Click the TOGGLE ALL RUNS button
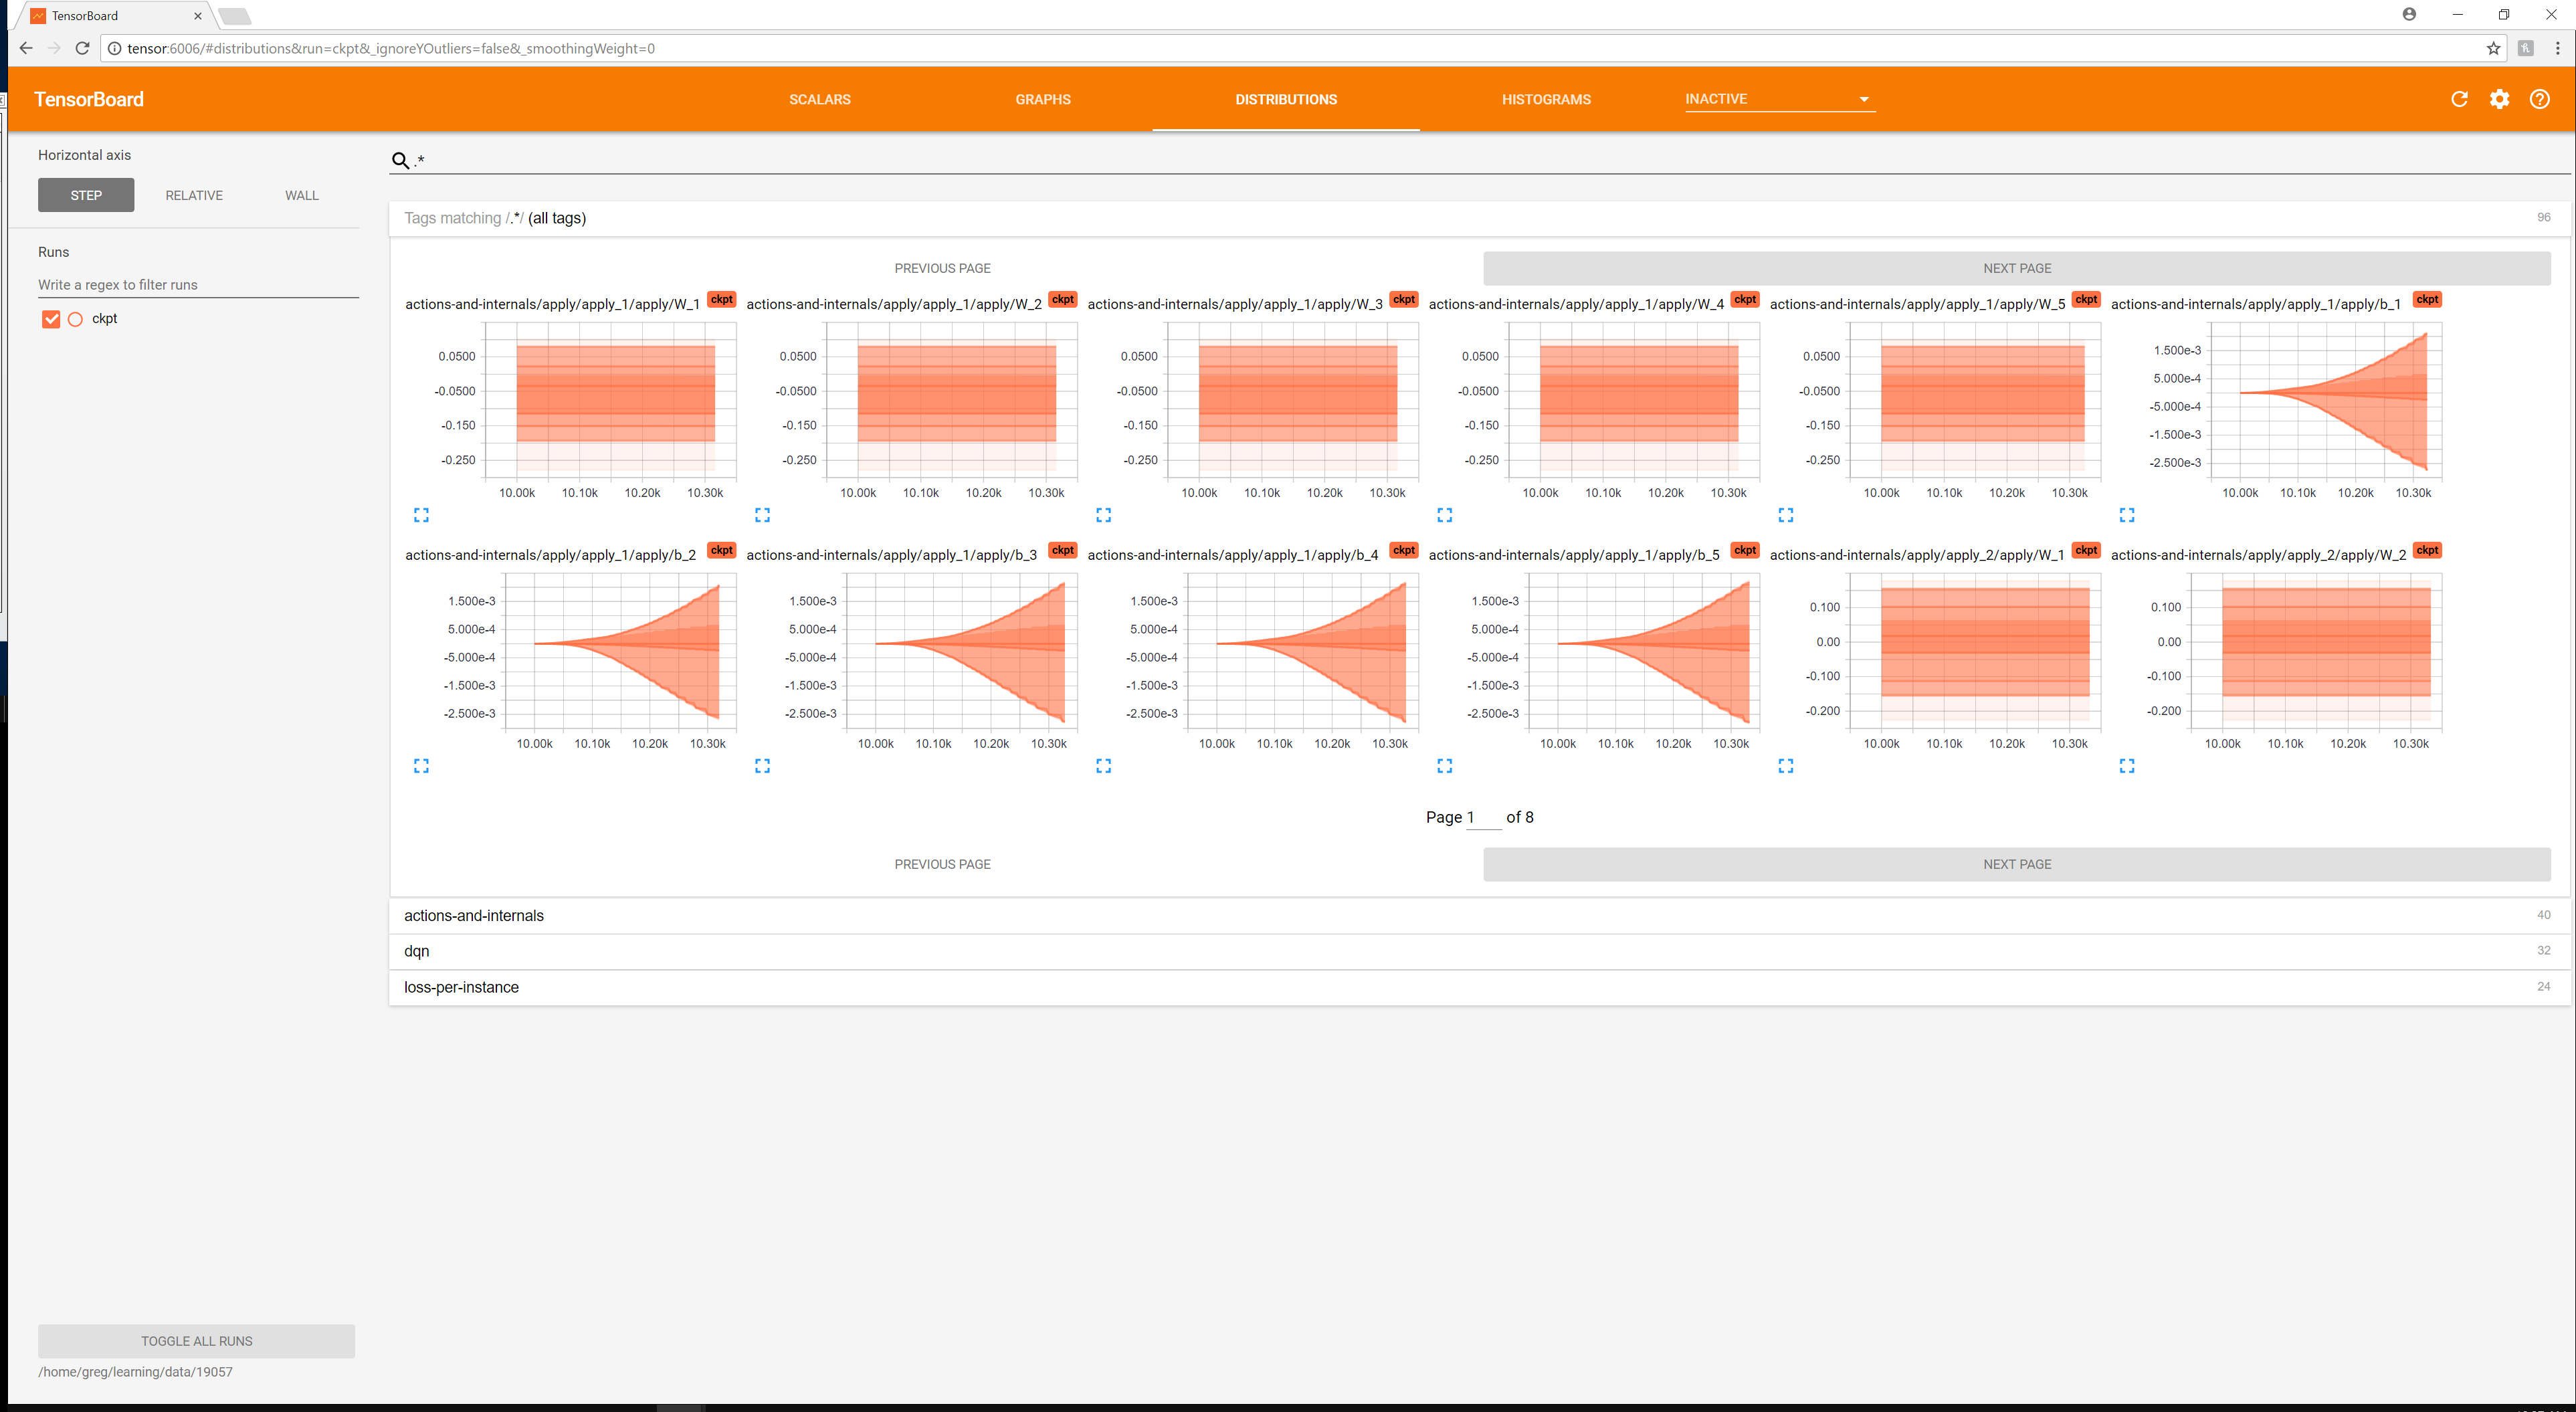The image size is (2576, 1412). [x=196, y=1341]
